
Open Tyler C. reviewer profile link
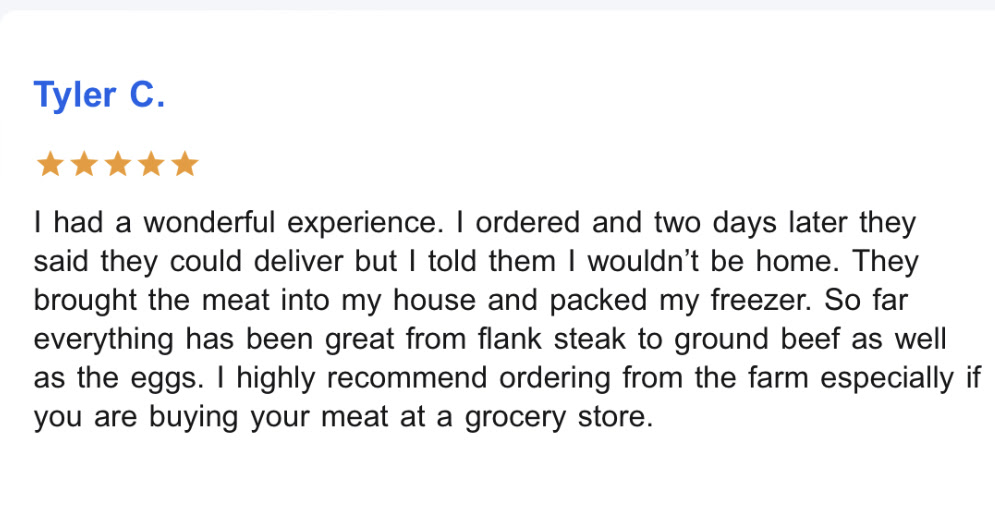click(99, 95)
